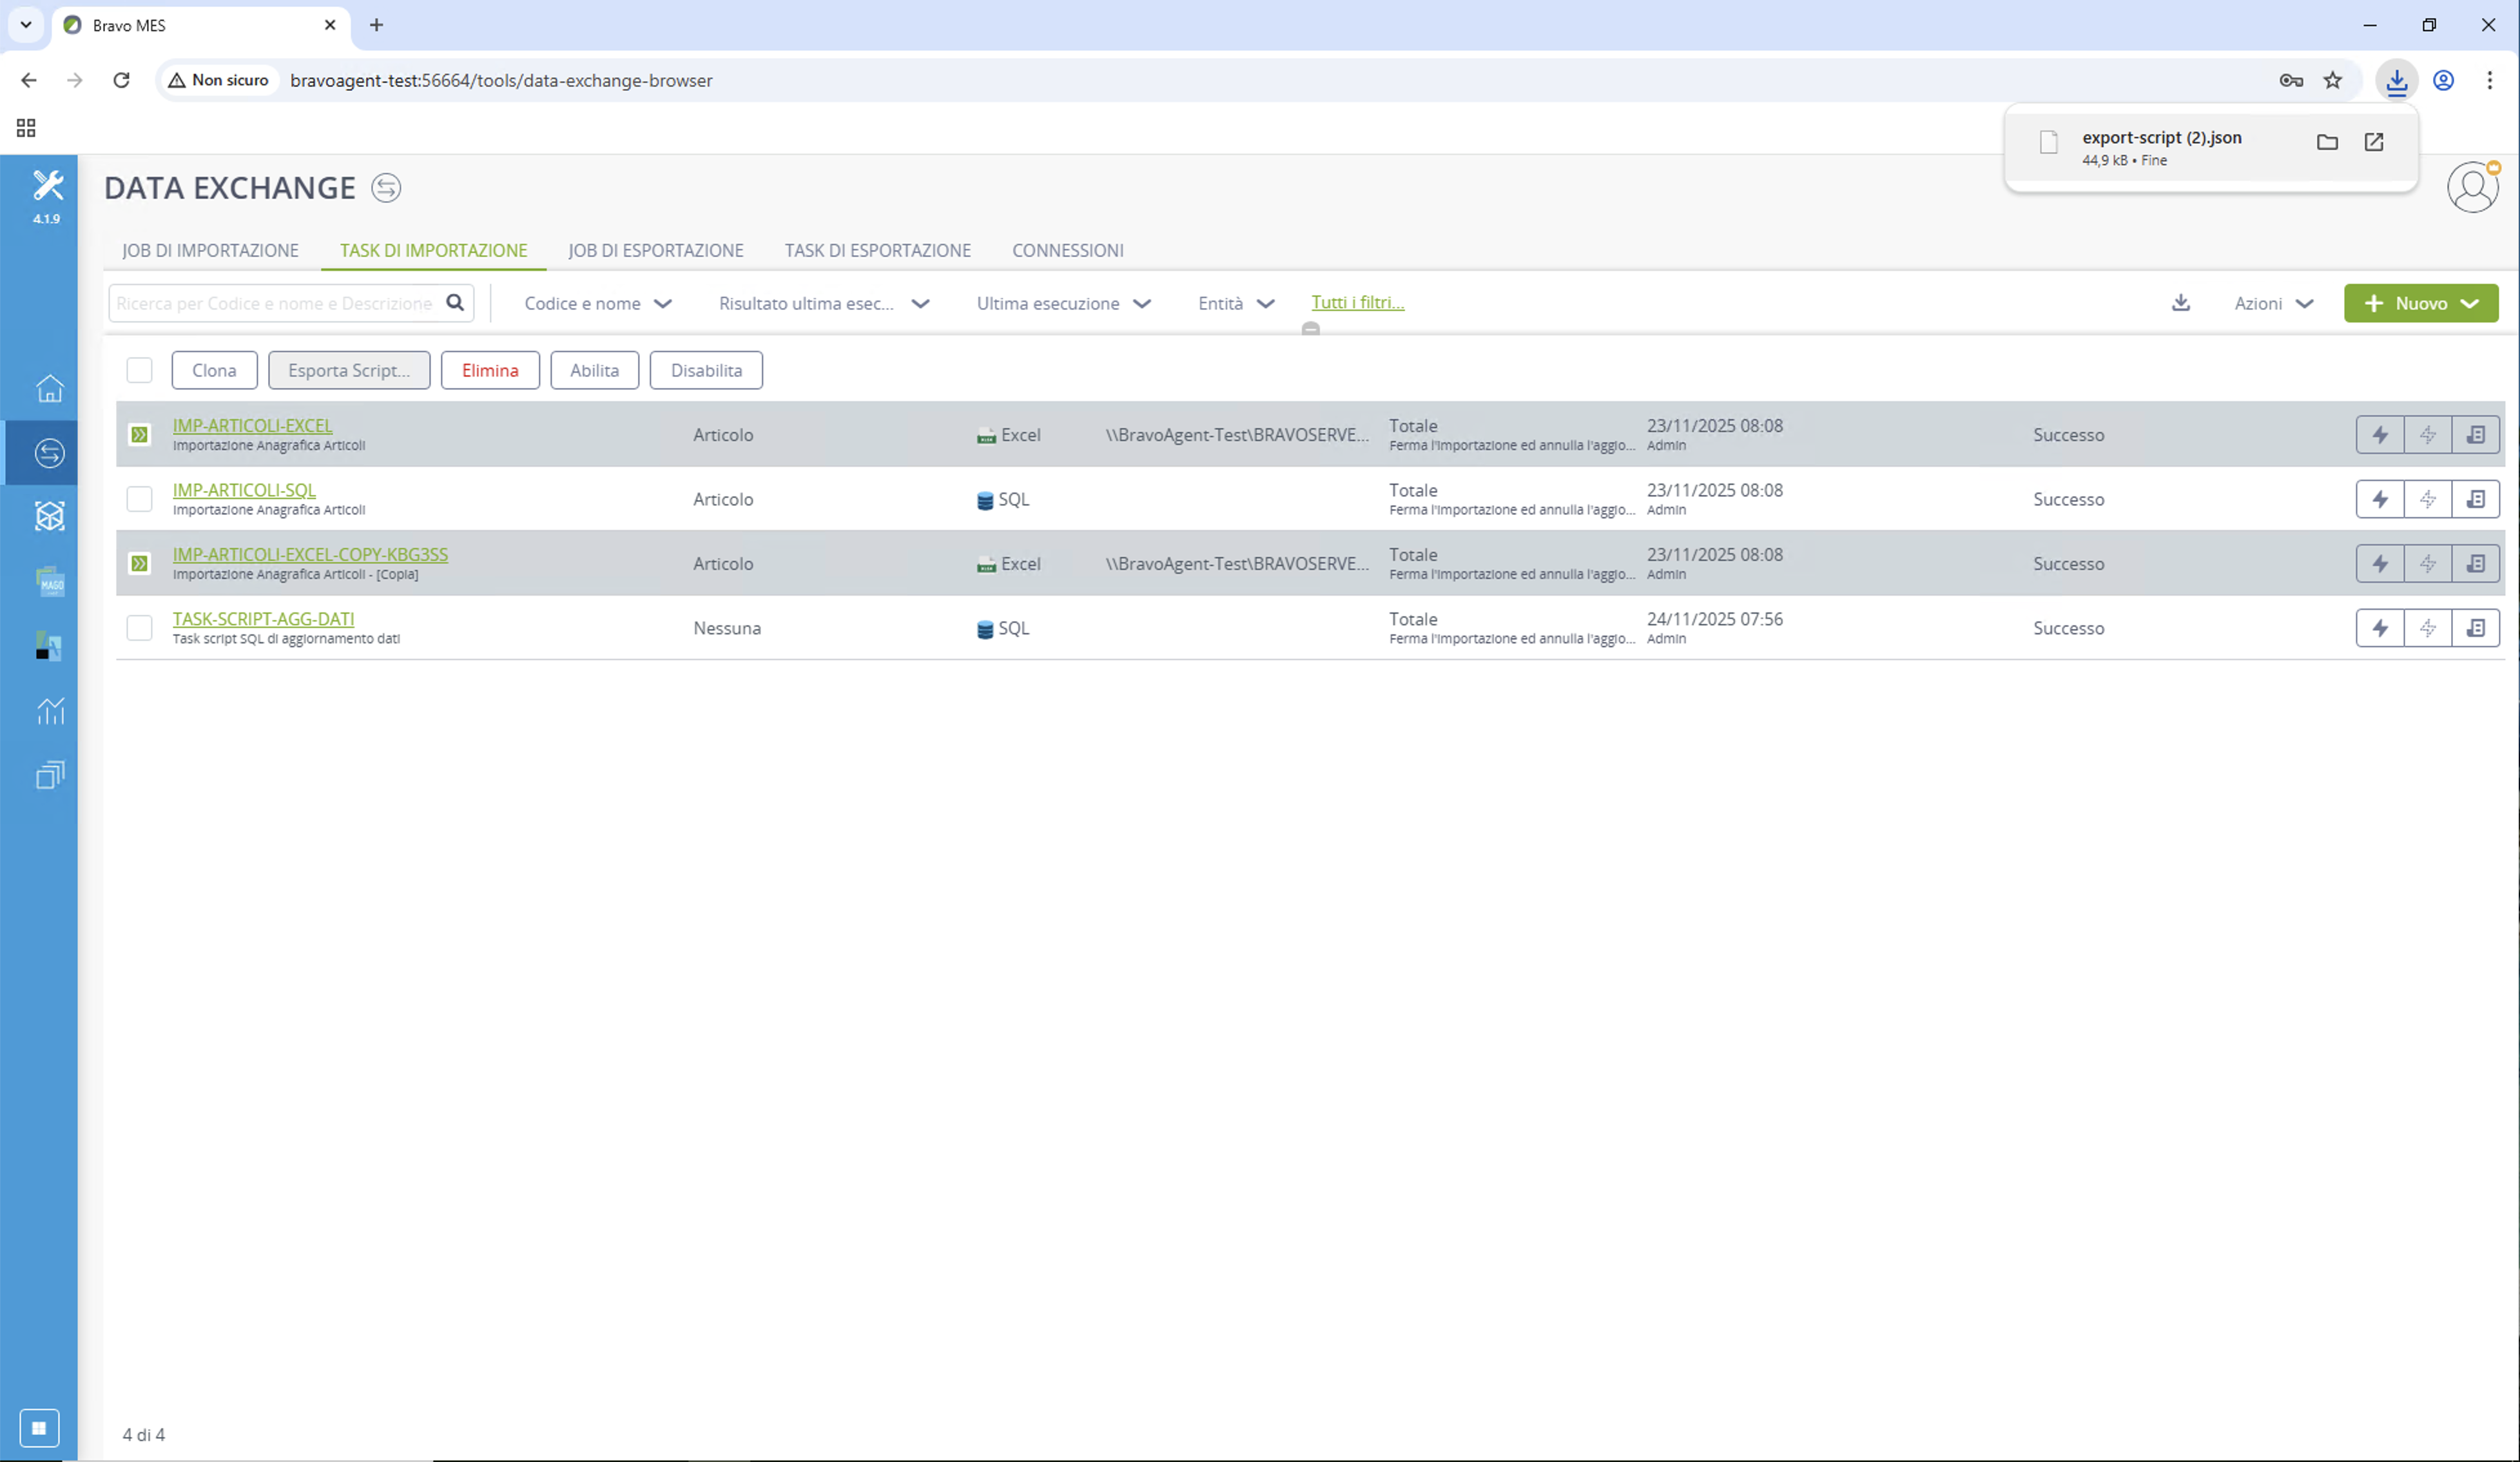Expand the Codice e nome filter

pyautogui.click(x=598, y=303)
